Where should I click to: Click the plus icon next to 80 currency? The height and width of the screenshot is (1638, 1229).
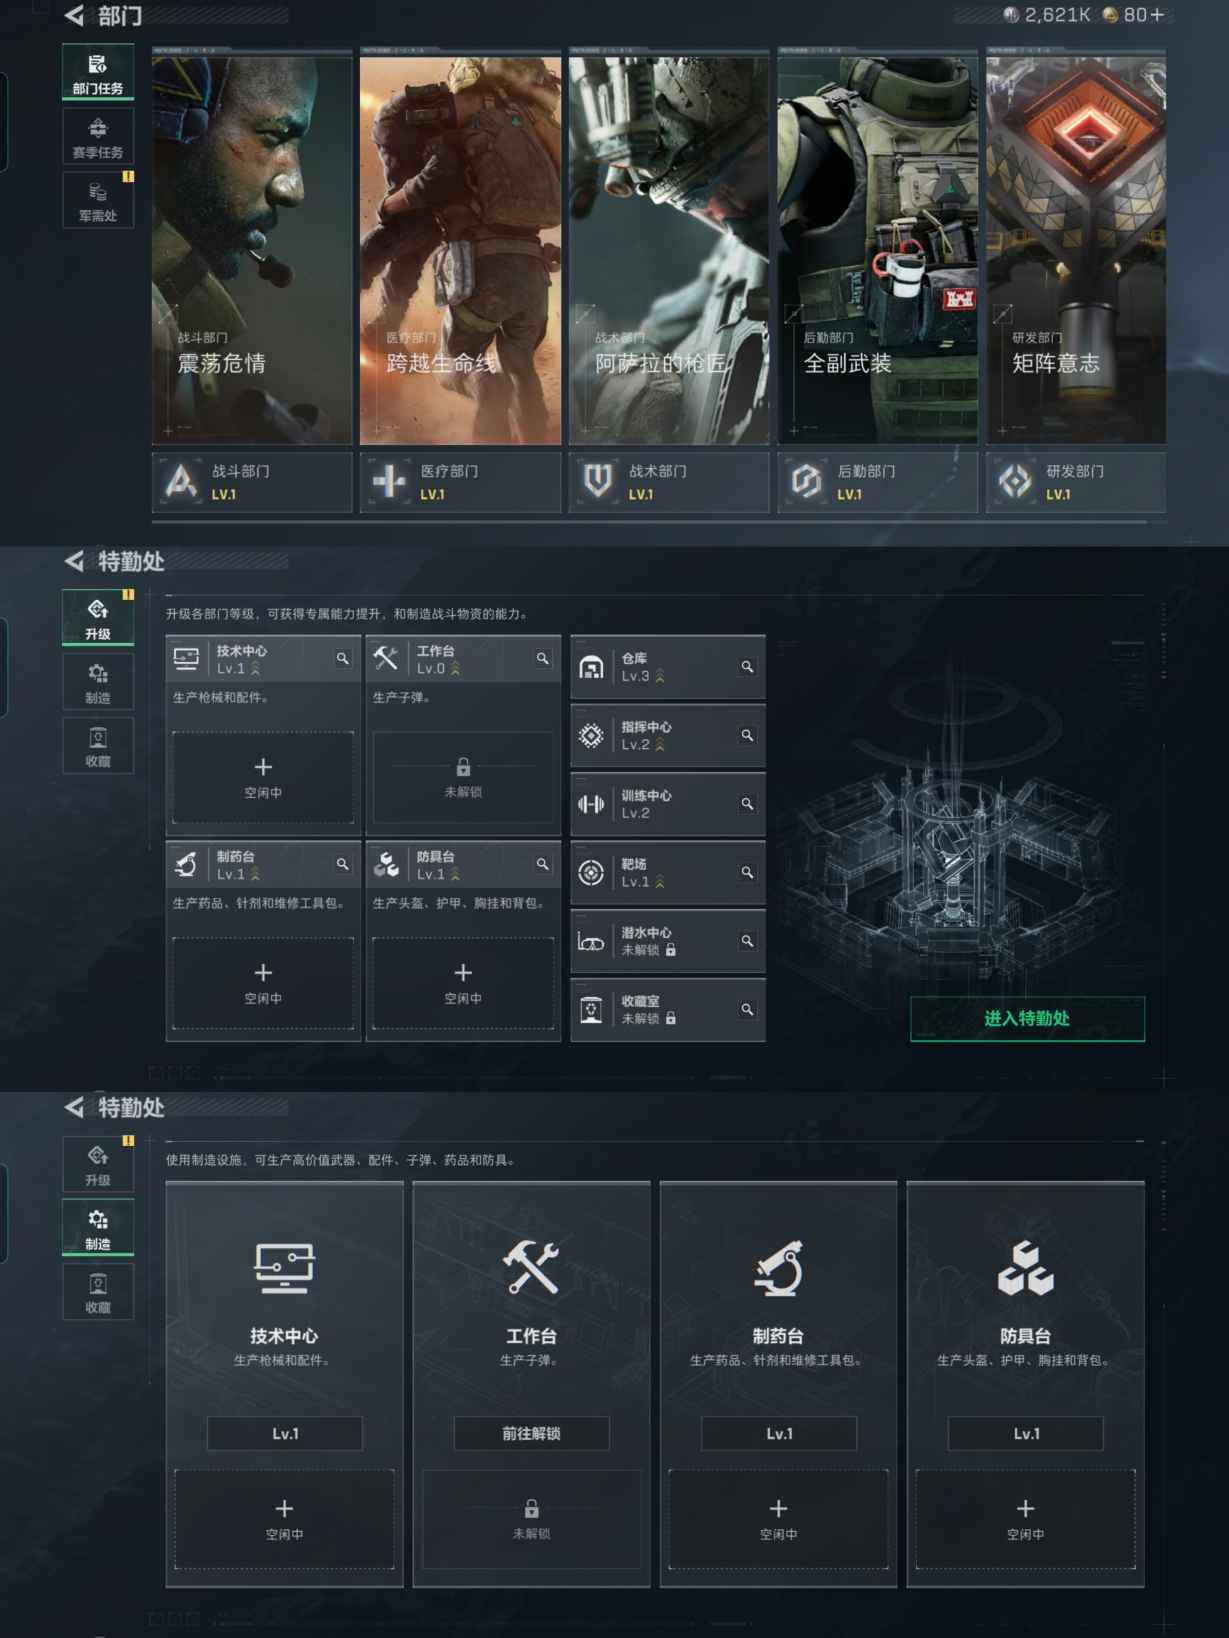[x=1157, y=15]
